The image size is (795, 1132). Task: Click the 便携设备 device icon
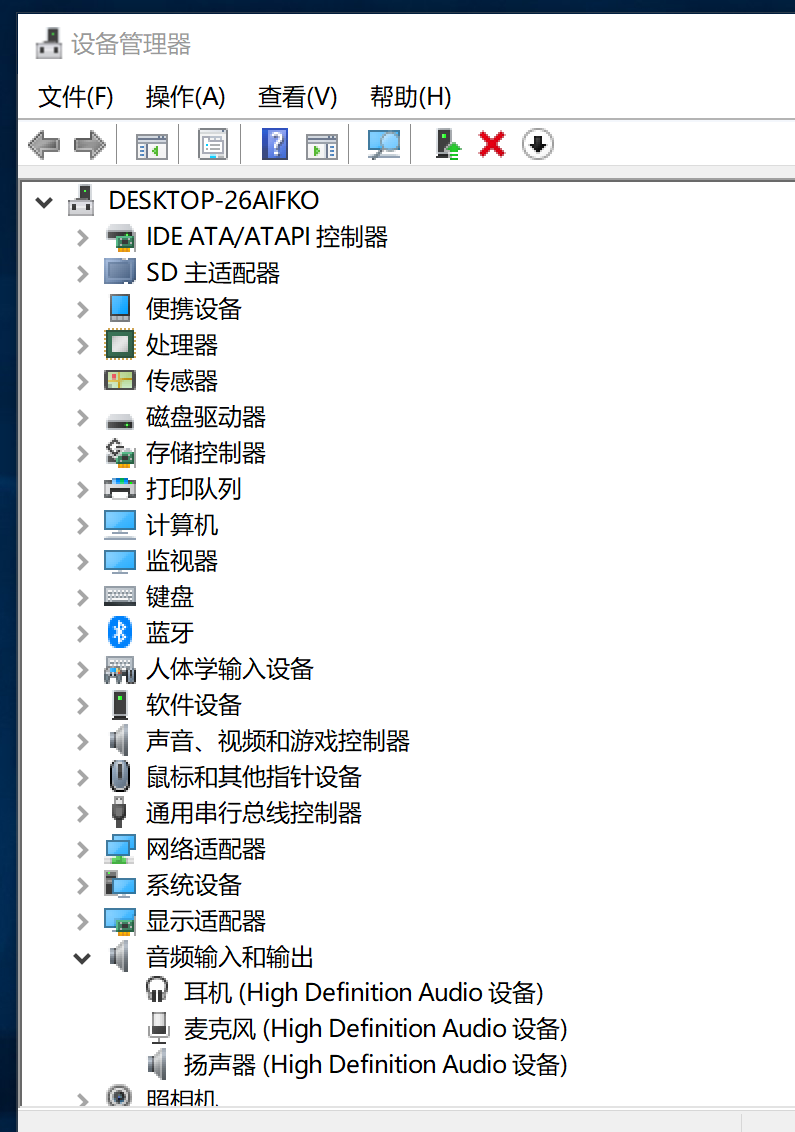click(120, 308)
